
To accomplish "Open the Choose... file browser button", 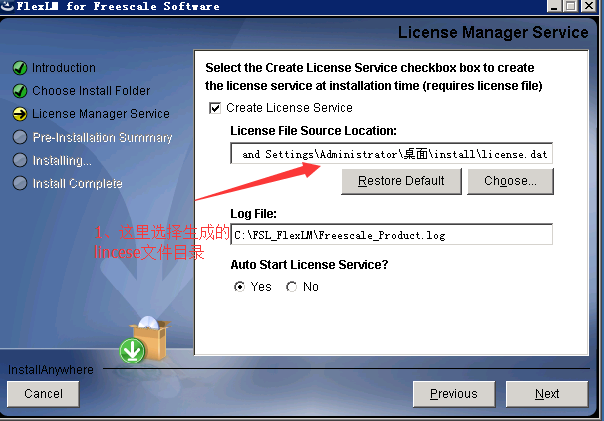I will tap(510, 181).
